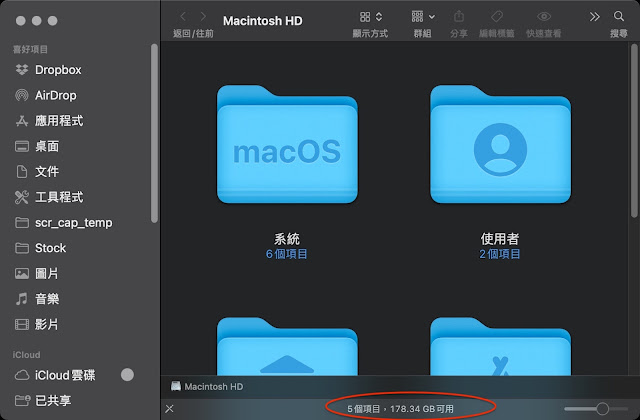Open Dropbox in the sidebar

[48, 70]
